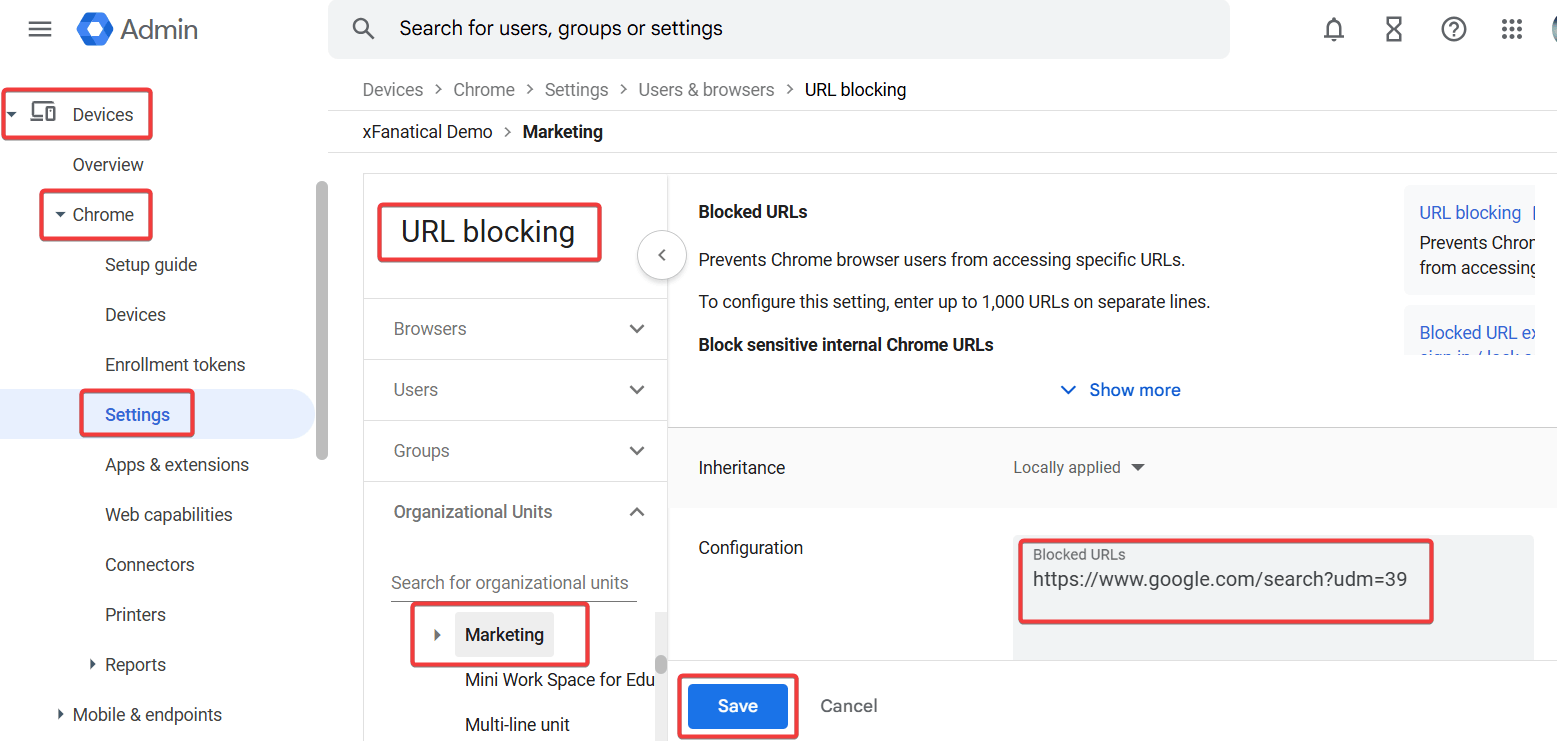1557x741 pixels.
Task: Open the Blocked URL exceptions link
Action: click(1477, 332)
